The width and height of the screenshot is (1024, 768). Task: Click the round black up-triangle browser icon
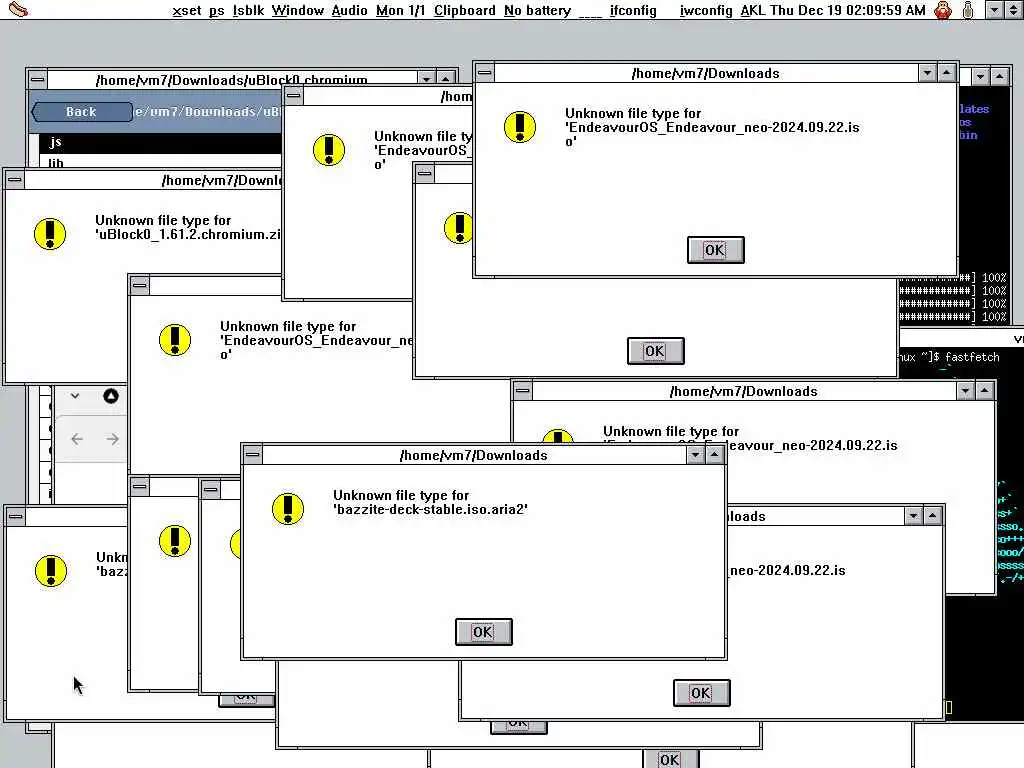(x=111, y=396)
